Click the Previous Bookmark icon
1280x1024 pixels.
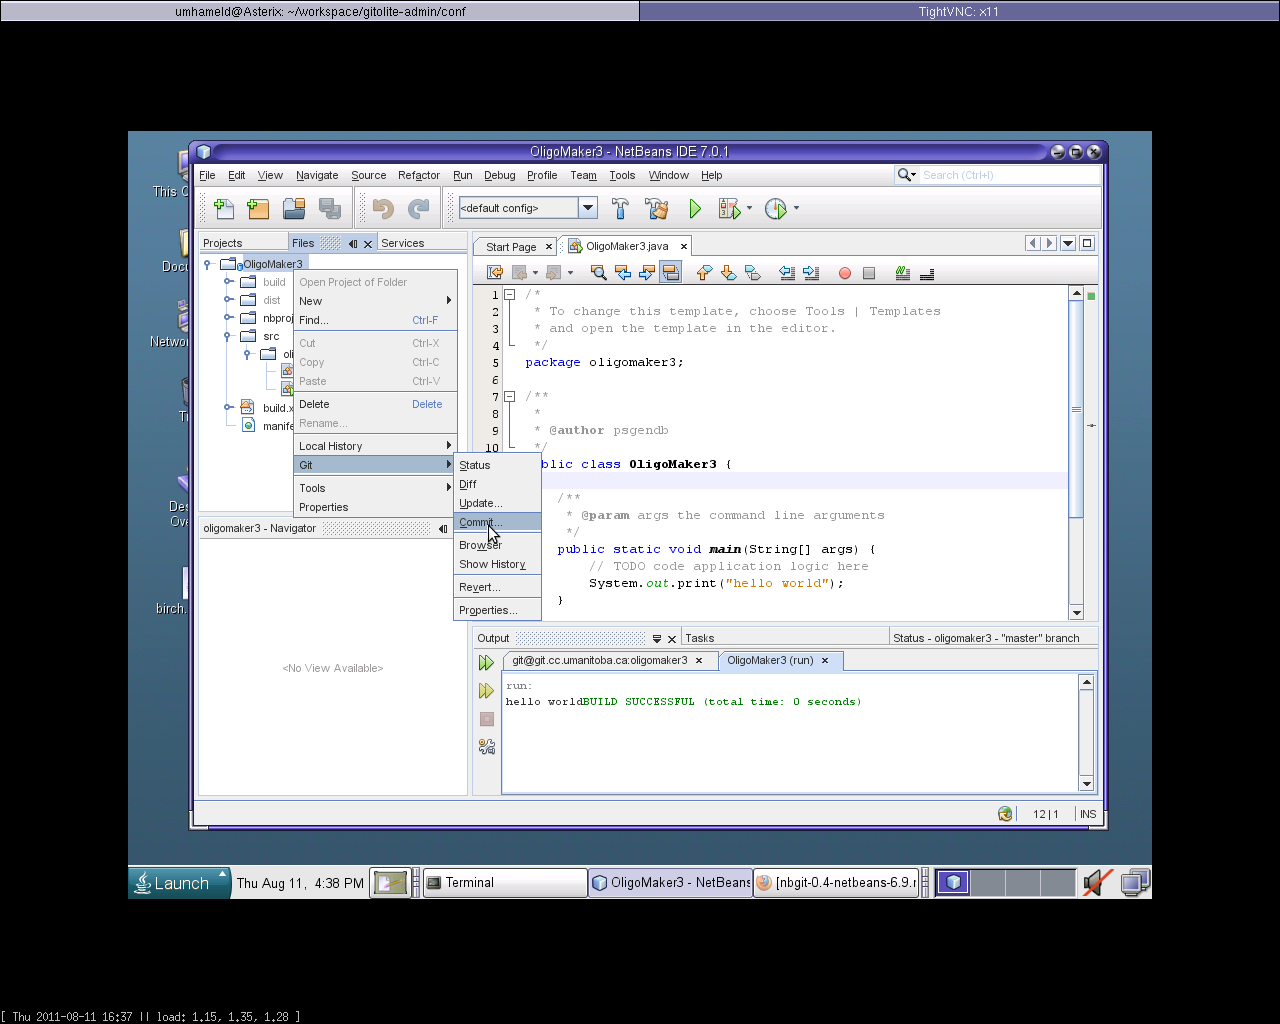pyautogui.click(x=704, y=272)
